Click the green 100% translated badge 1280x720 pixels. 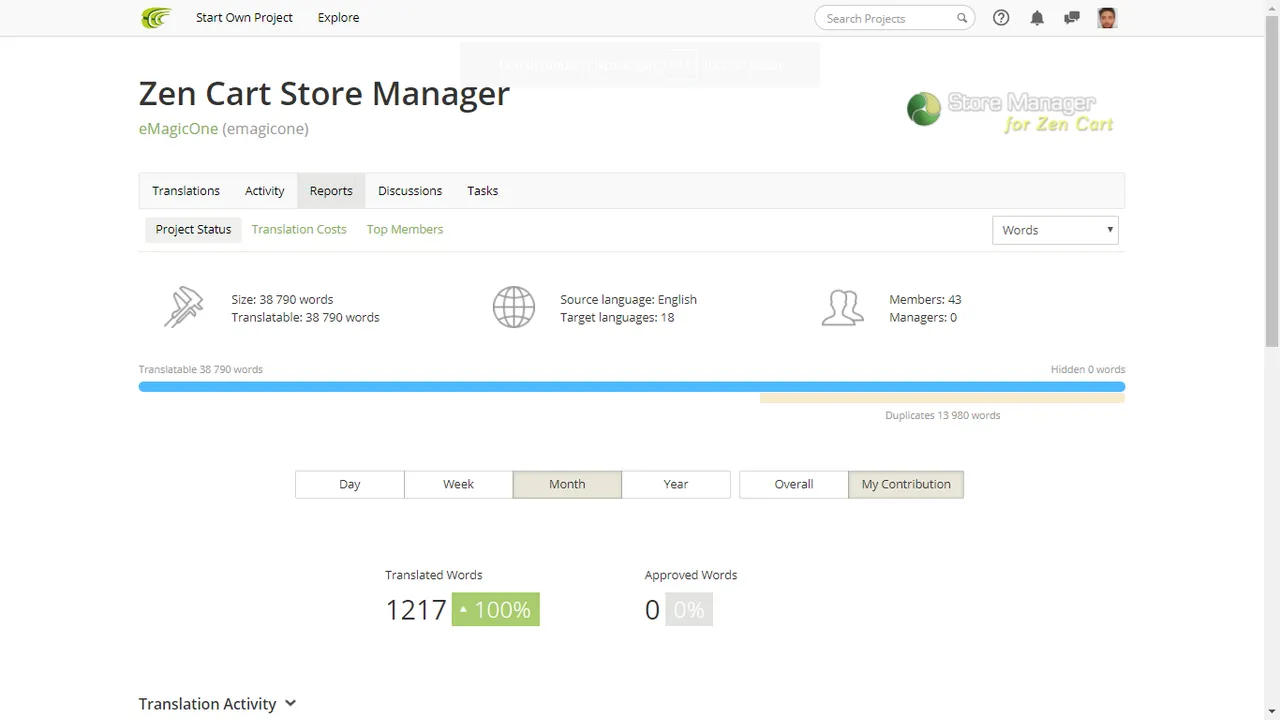(x=496, y=610)
